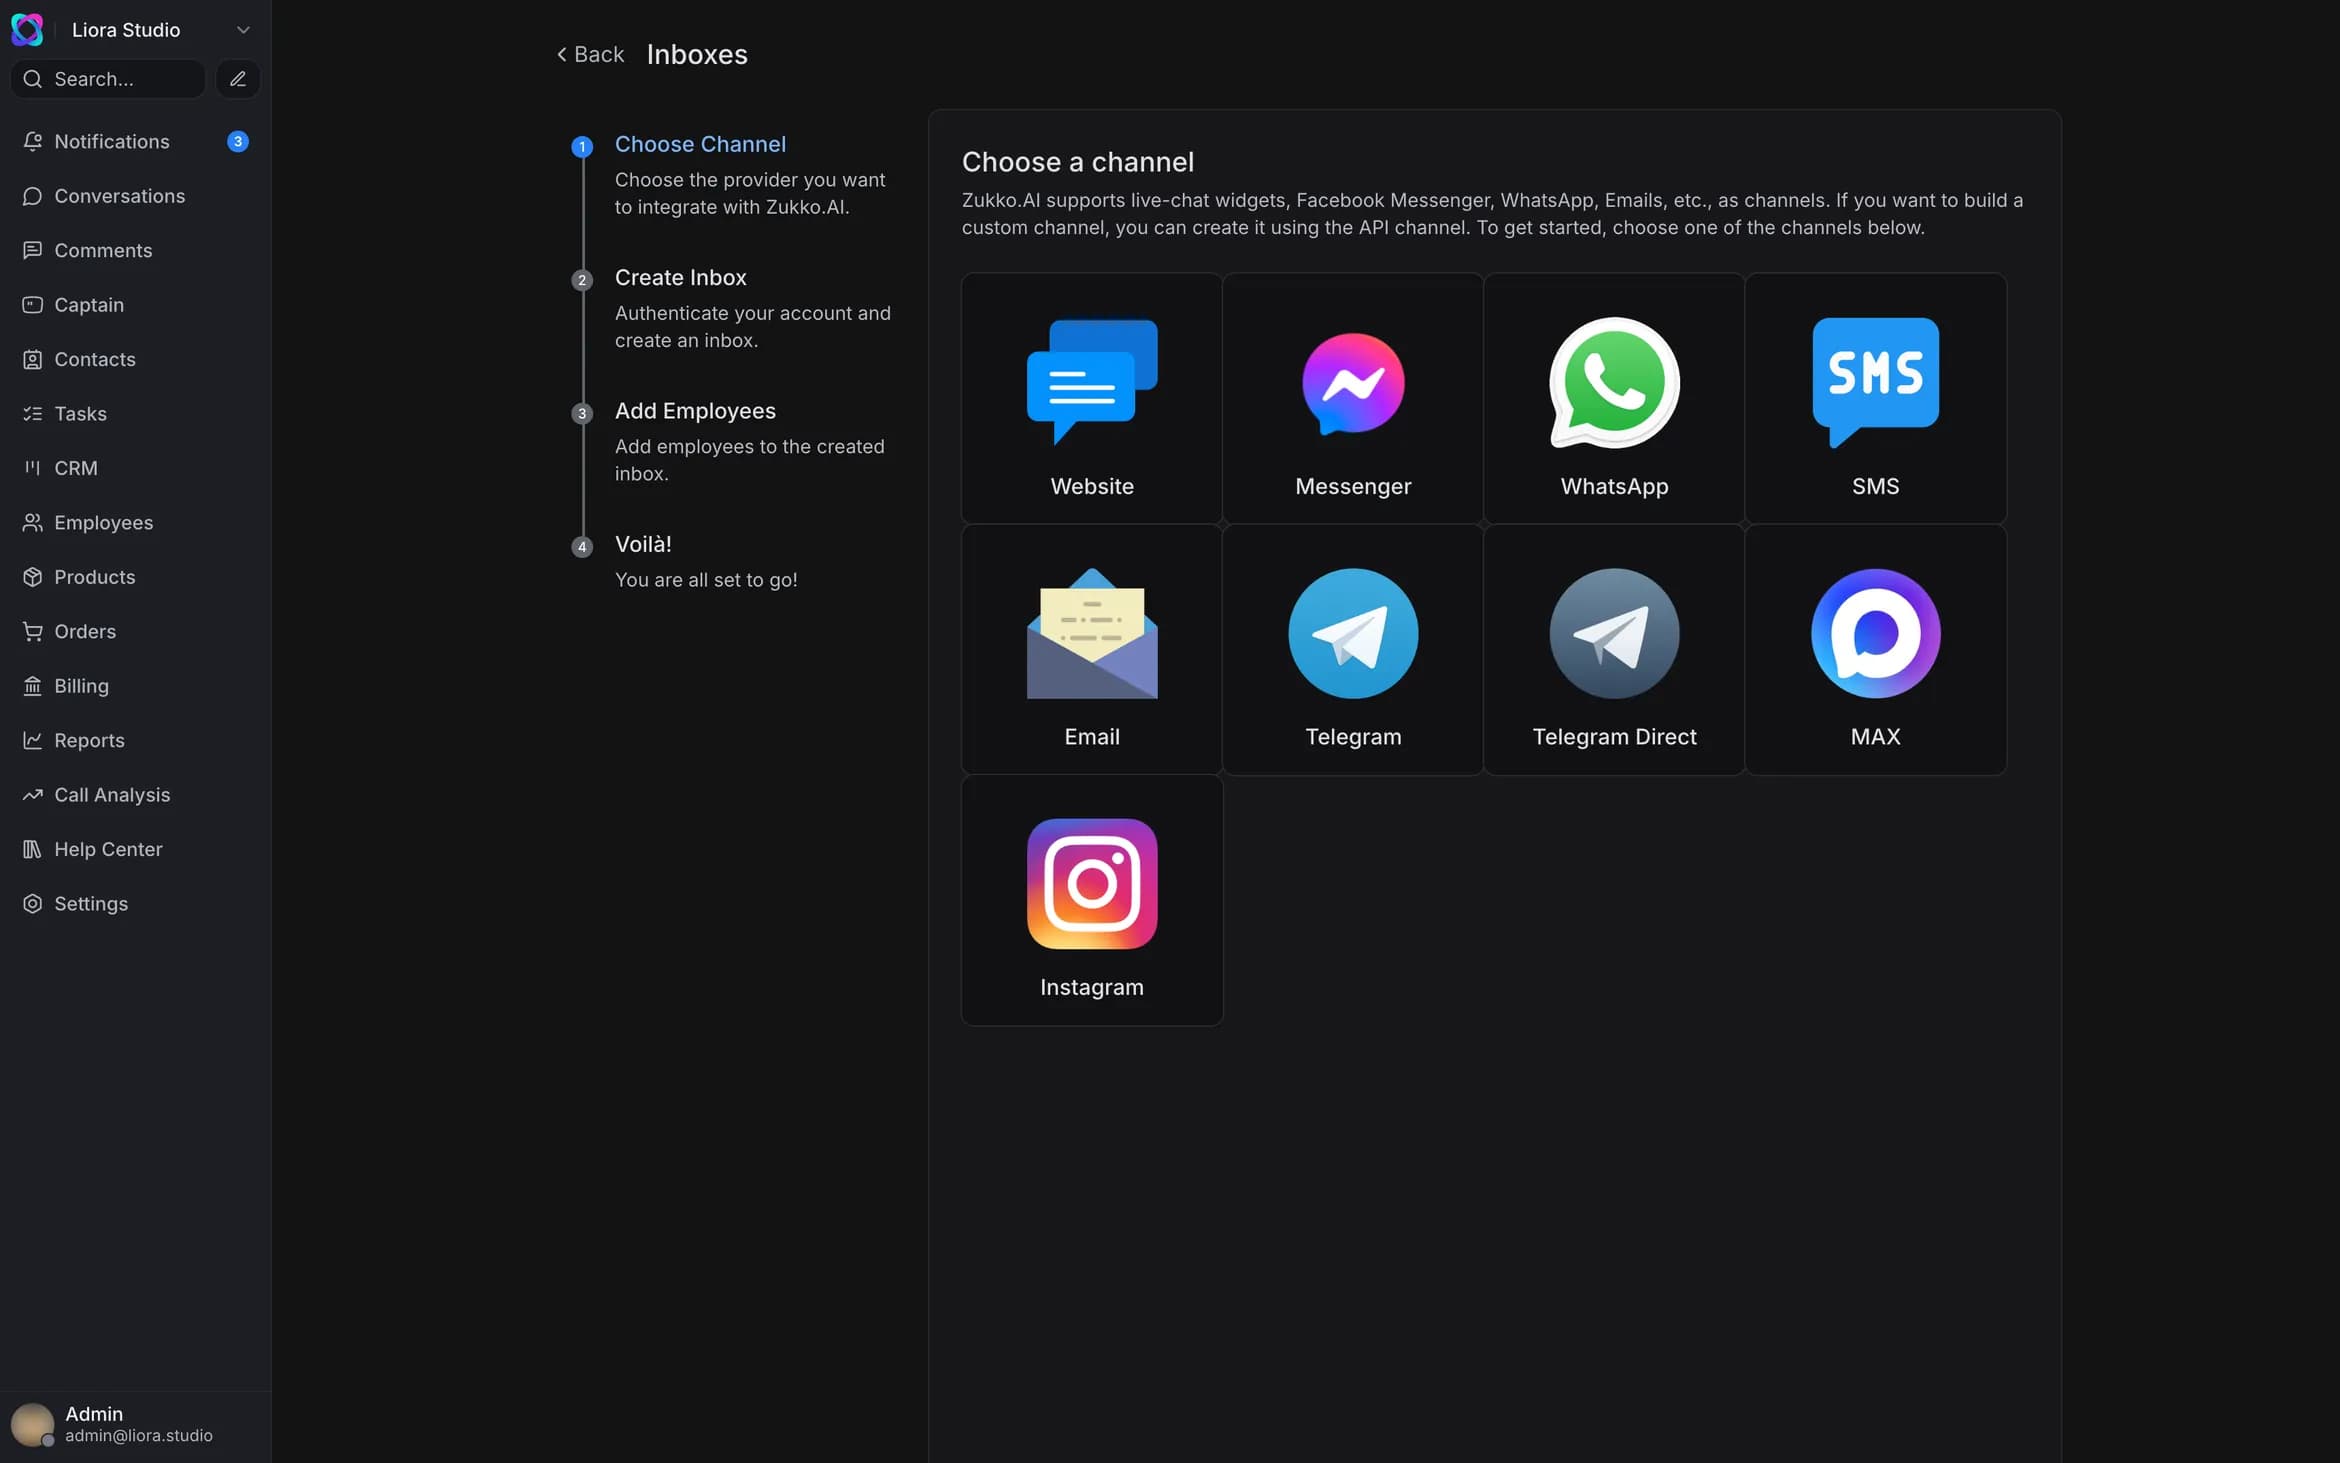This screenshot has width=2340, height=1463.
Task: Click the Back chevron arrow
Action: 562,54
